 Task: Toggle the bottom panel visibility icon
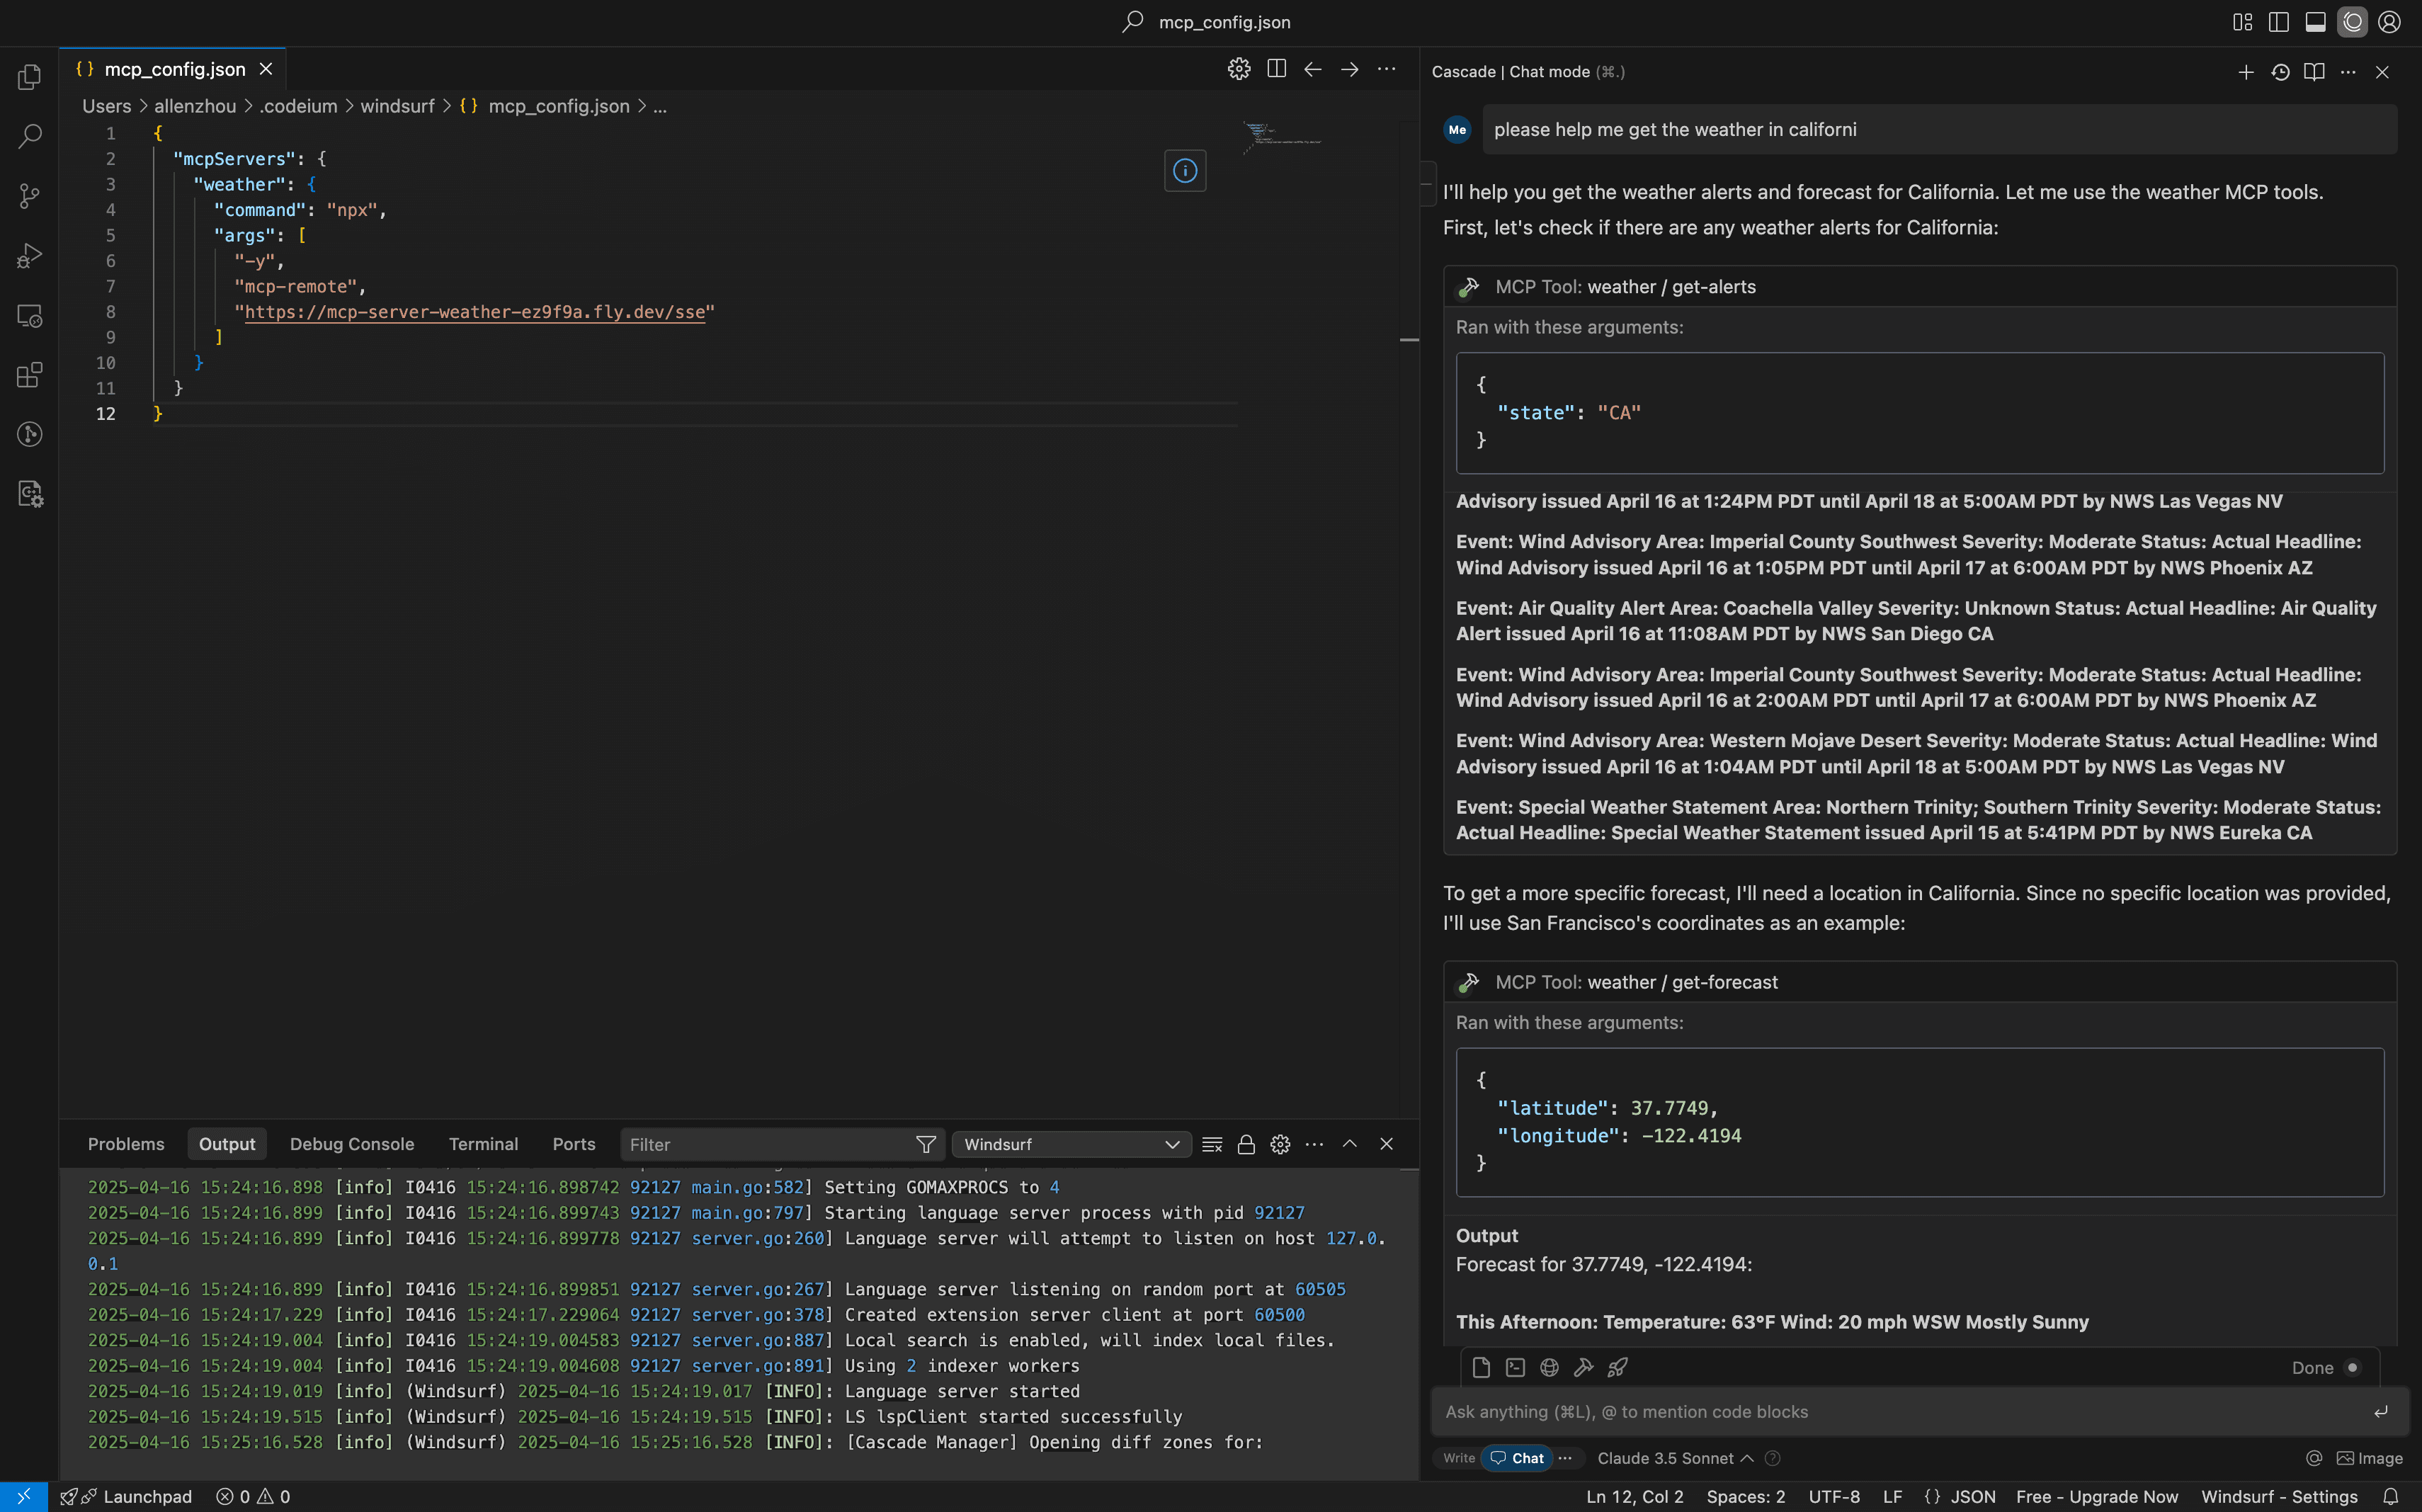click(x=2315, y=21)
